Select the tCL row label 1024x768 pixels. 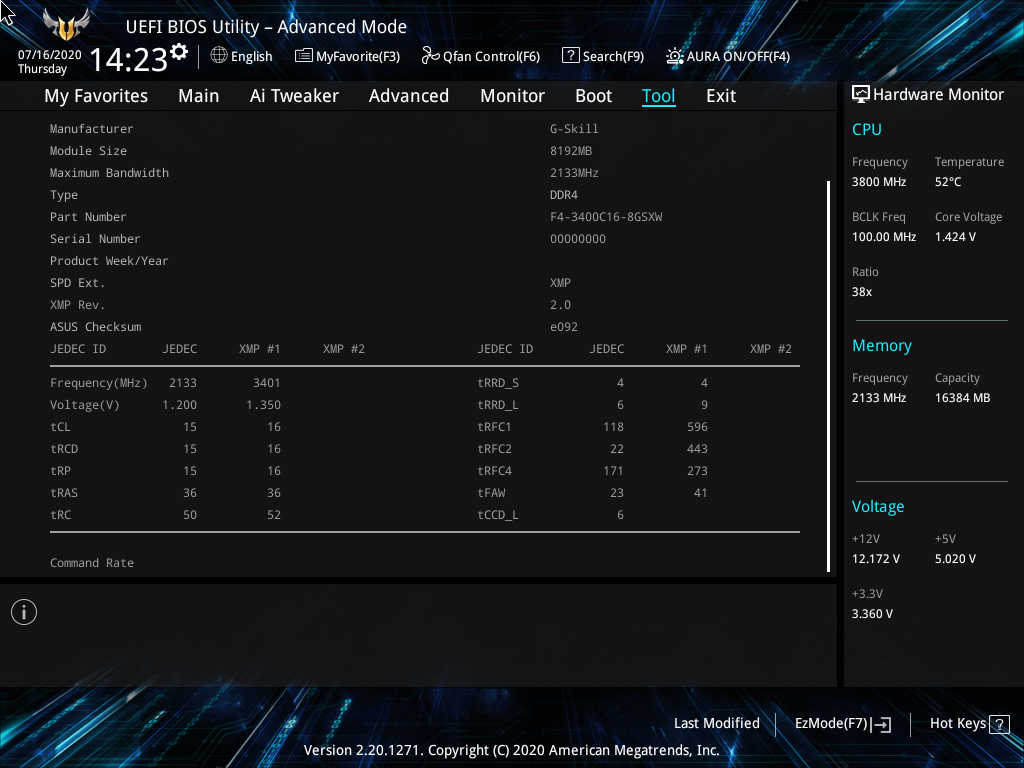coord(60,427)
